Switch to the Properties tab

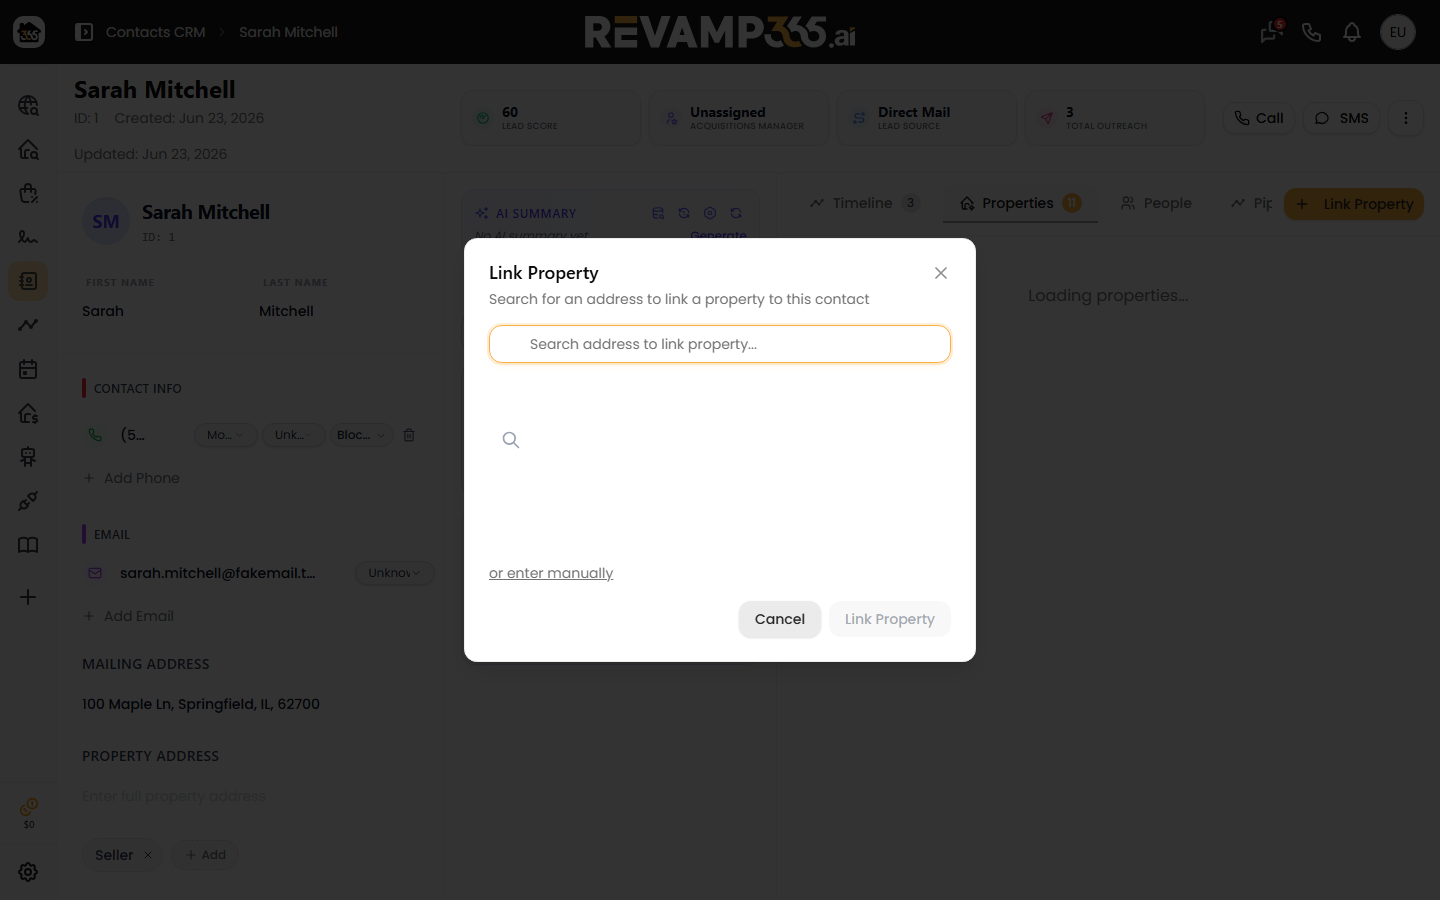coord(1020,203)
